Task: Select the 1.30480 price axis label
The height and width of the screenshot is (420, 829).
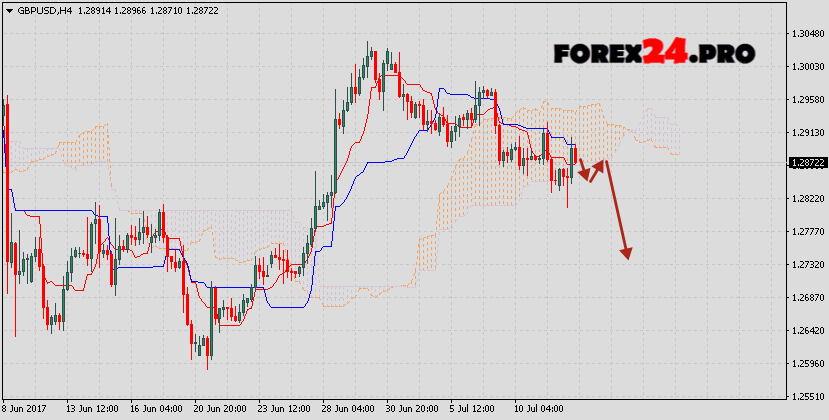Action: (x=807, y=34)
